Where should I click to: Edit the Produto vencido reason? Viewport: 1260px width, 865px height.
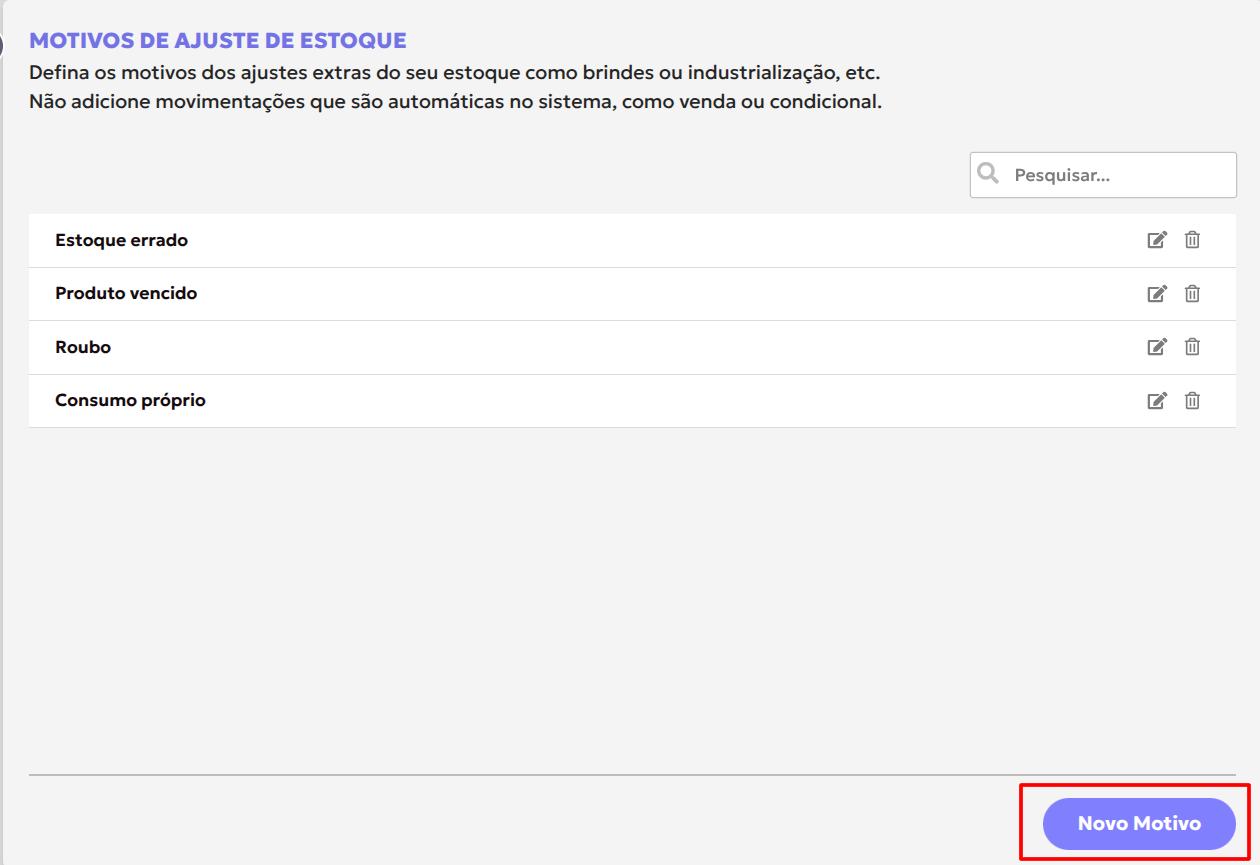click(1157, 293)
